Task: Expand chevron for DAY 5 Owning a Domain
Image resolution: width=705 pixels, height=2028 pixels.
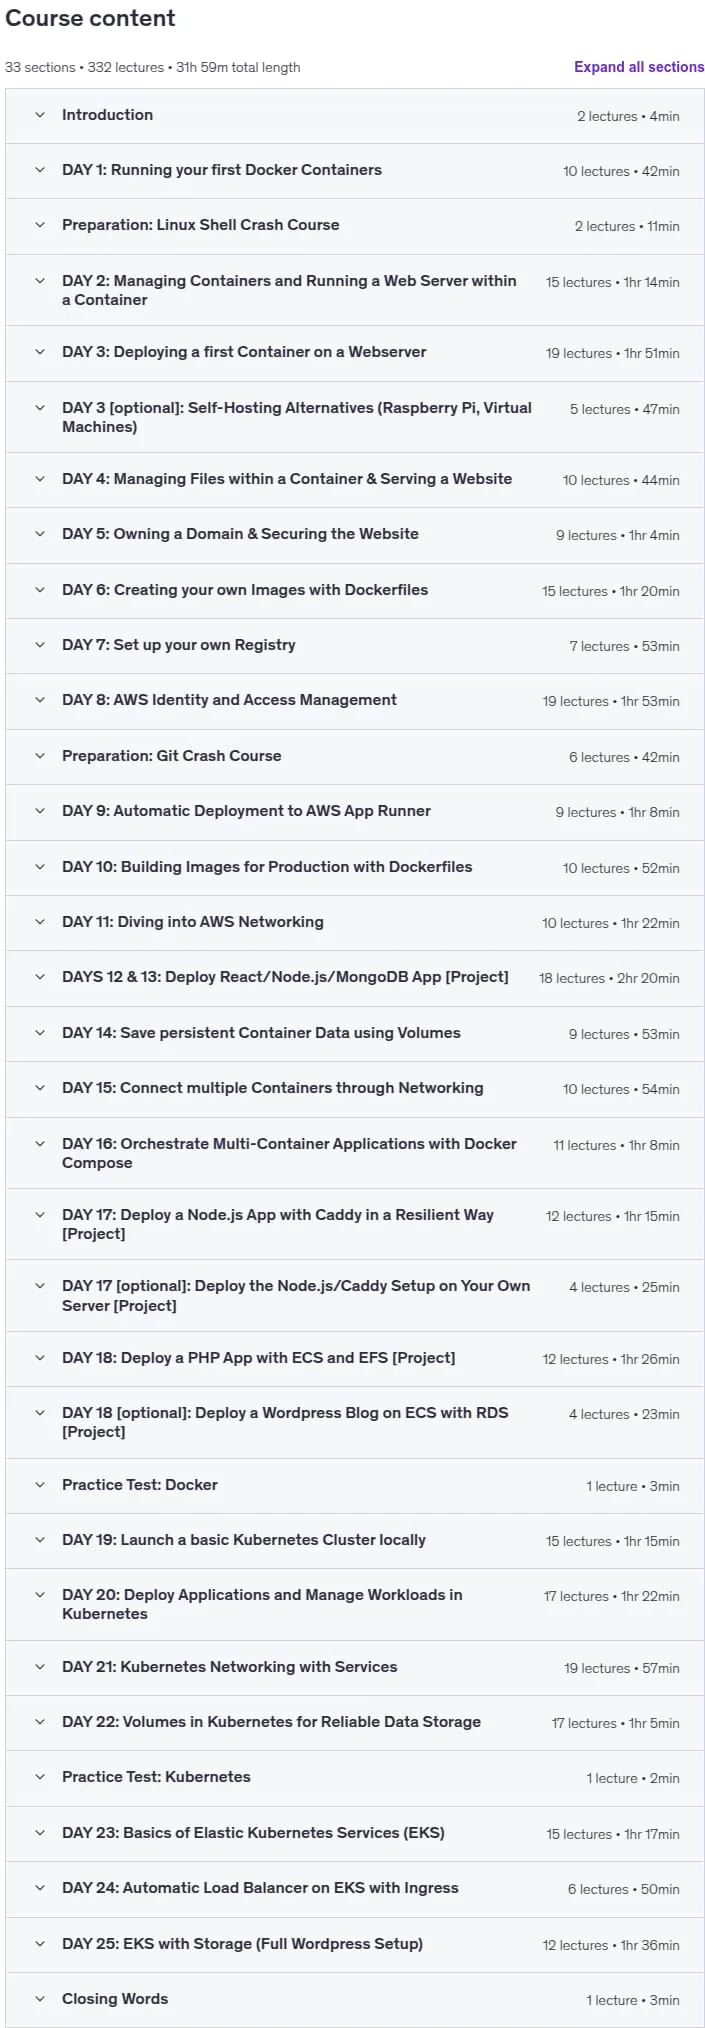Action: click(40, 534)
